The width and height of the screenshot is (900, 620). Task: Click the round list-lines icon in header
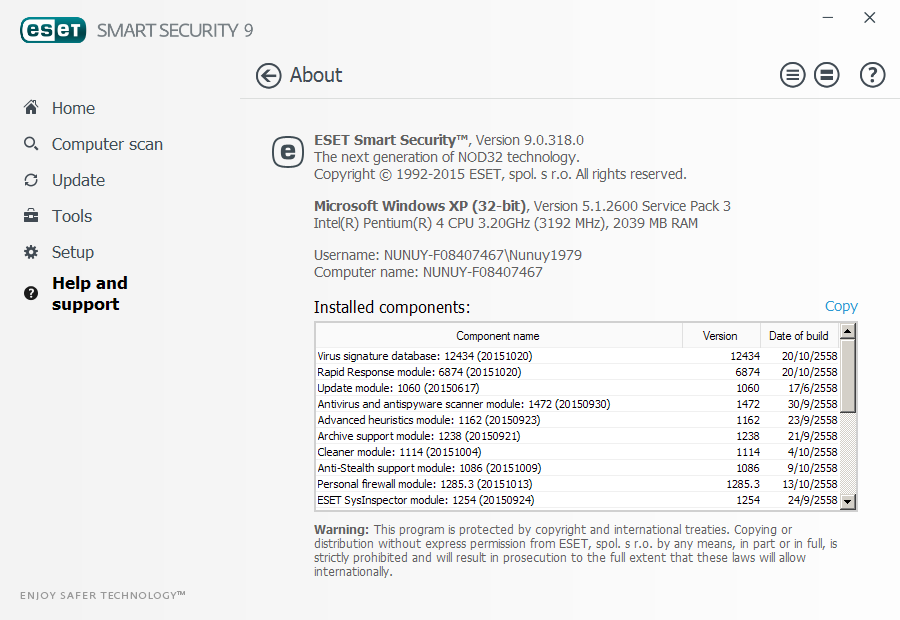[793, 75]
